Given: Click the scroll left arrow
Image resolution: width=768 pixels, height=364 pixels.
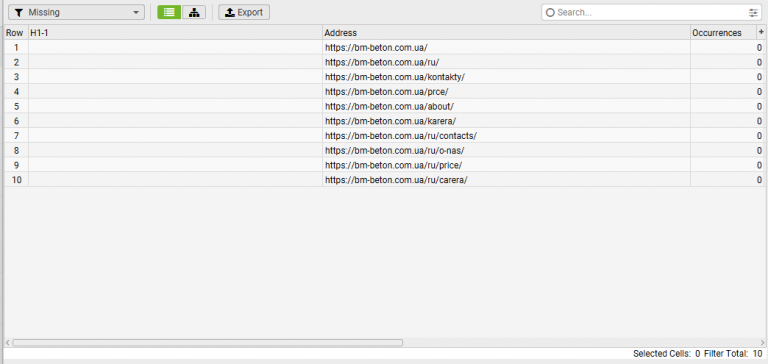Looking at the screenshot, I should [x=7, y=342].
